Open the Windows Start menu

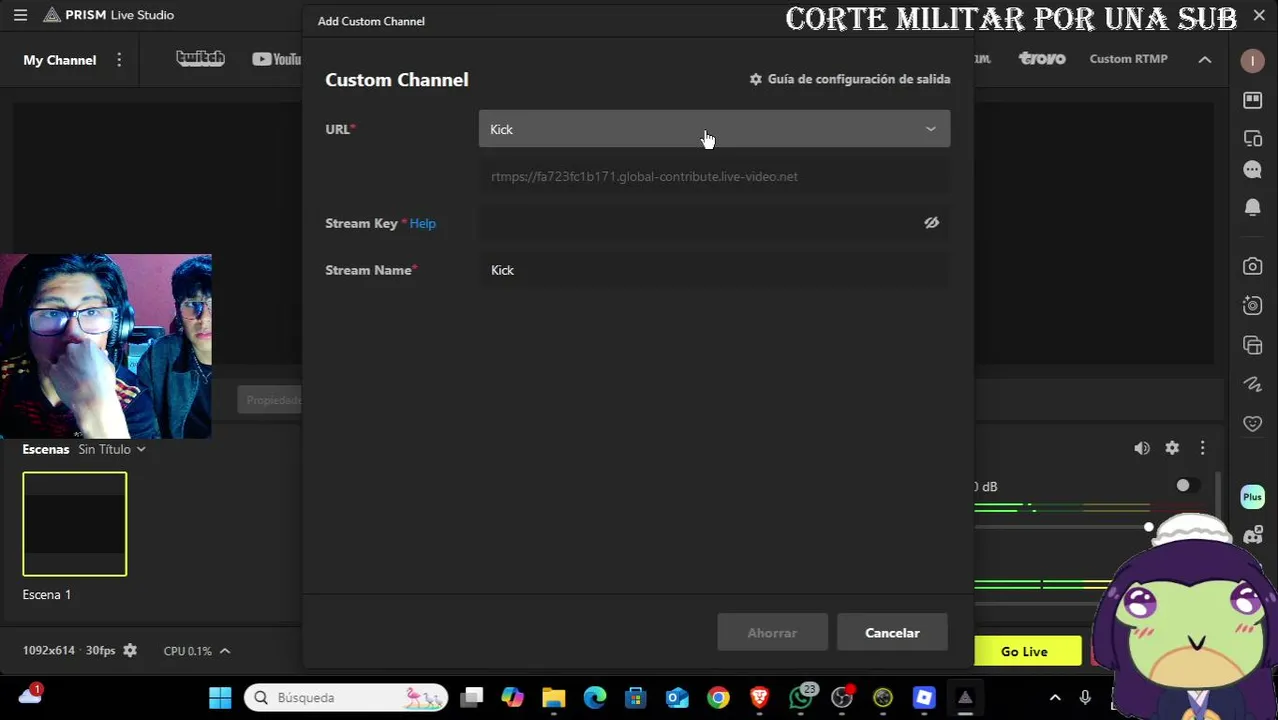(x=220, y=698)
